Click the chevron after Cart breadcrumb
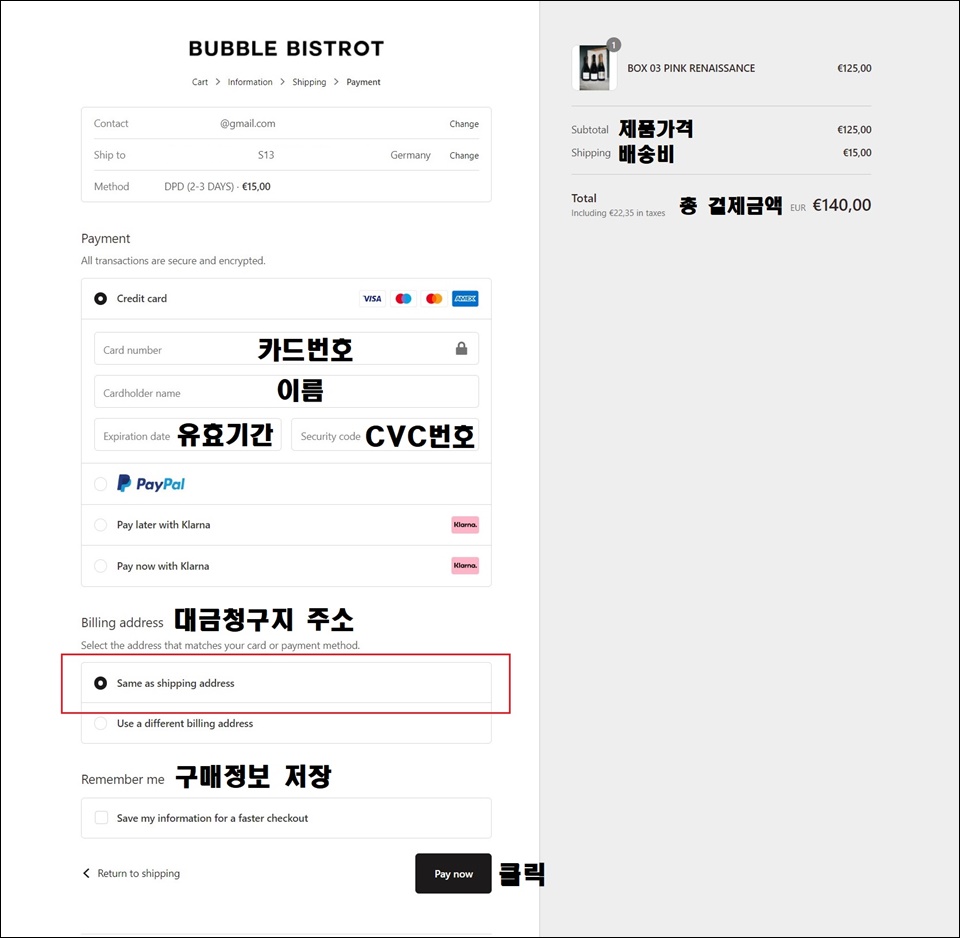Screen dimensions: 960x938 pyautogui.click(x=217, y=81)
